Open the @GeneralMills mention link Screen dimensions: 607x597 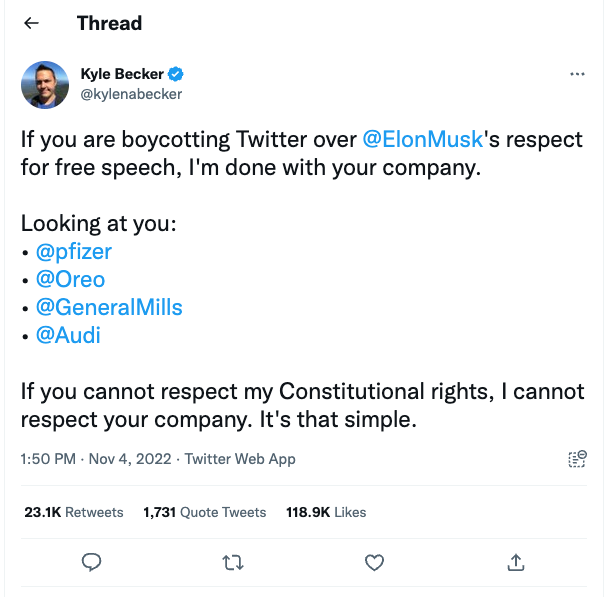tap(109, 307)
